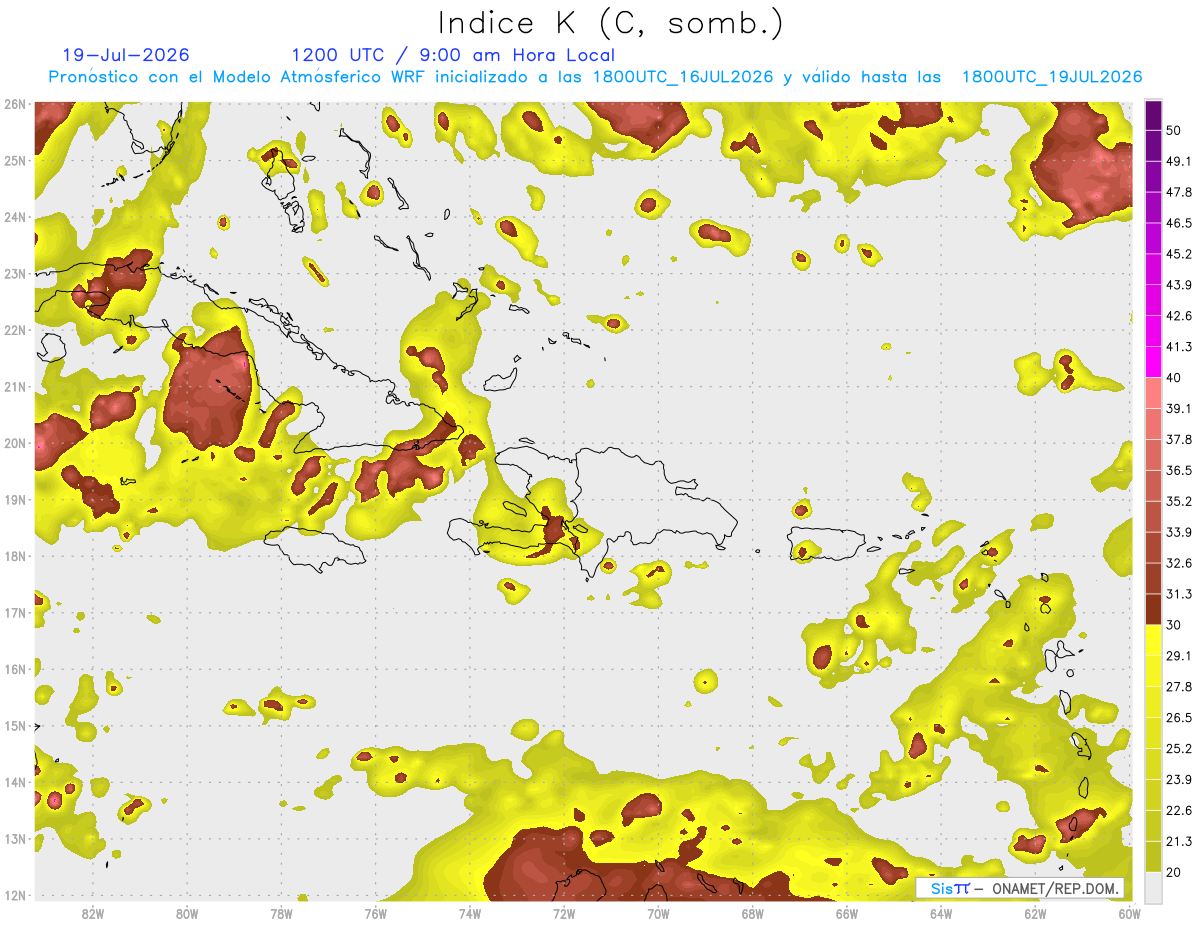Click the '35.2' color bar value
Viewport: 1200px width, 927px height.
coord(1179,501)
